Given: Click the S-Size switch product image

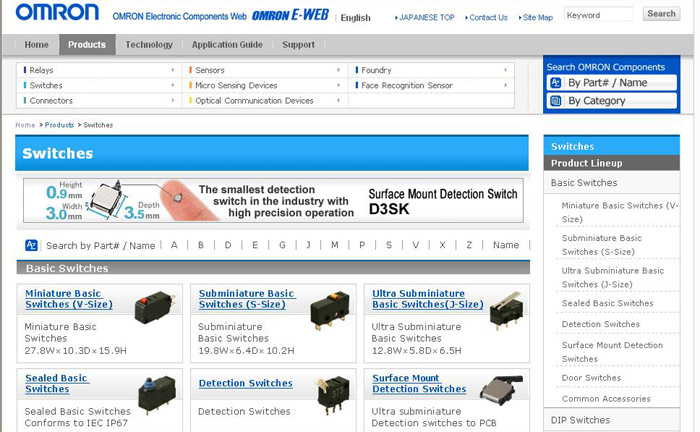Looking at the screenshot, I should click(329, 311).
